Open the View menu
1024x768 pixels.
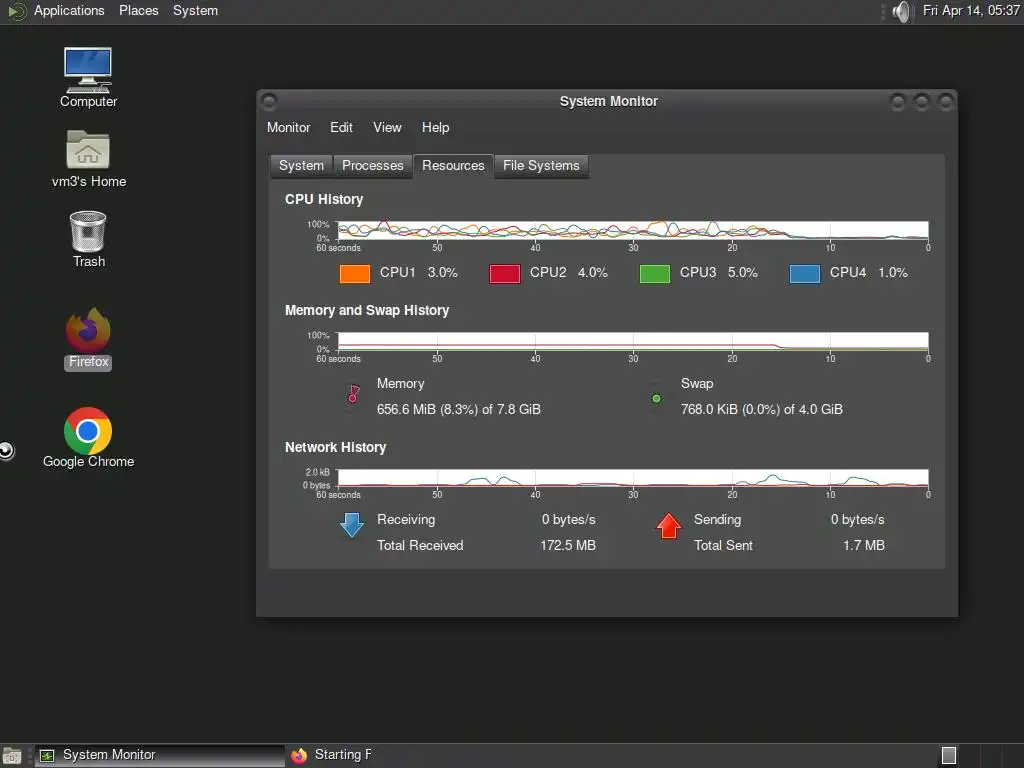pos(387,127)
